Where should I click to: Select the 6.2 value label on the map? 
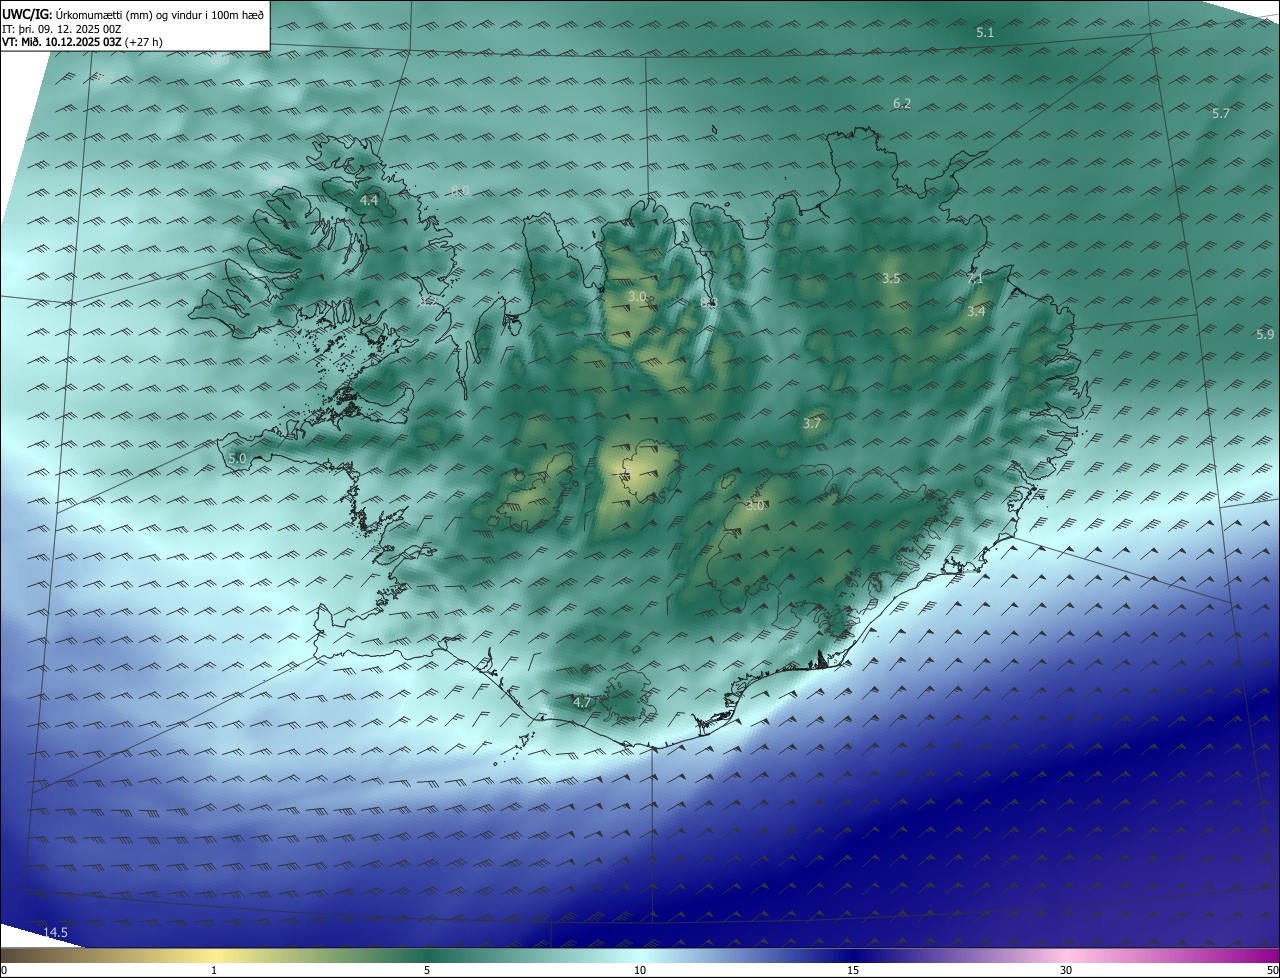click(902, 104)
